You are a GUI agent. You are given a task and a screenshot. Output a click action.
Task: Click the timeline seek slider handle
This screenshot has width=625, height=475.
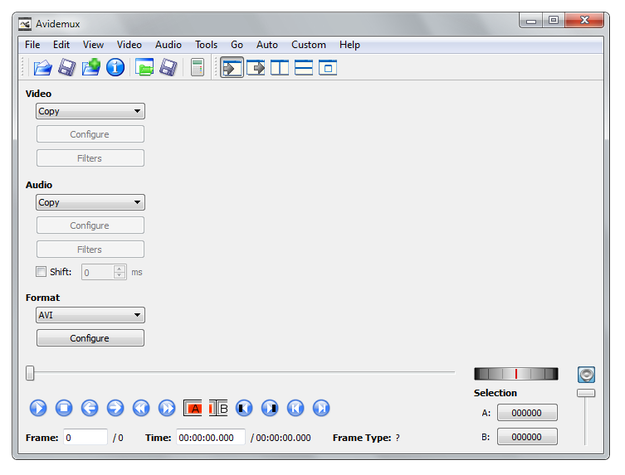click(30, 373)
